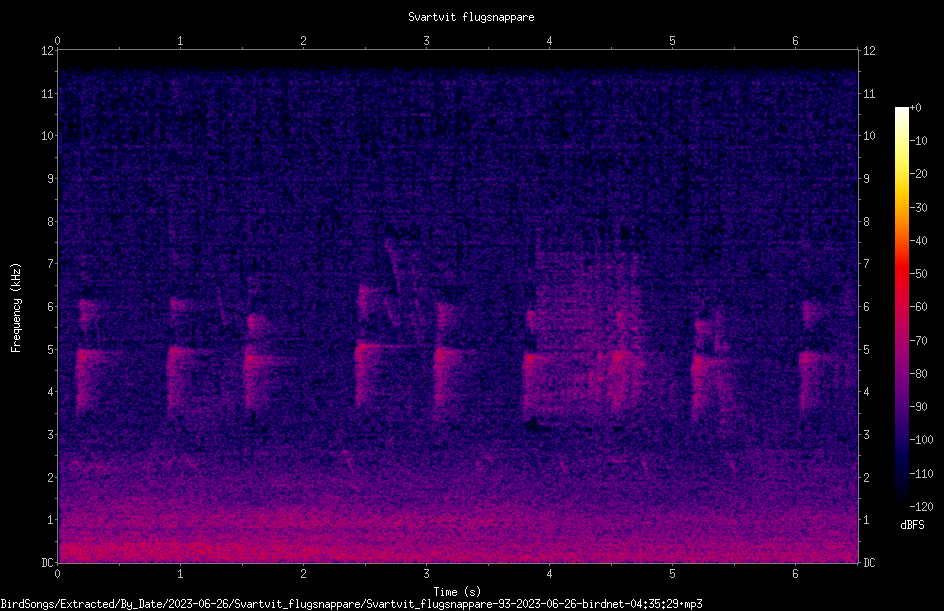Click the "11" tick on left frequency axis
The width and height of the screenshot is (944, 611).
pyautogui.click(x=48, y=93)
